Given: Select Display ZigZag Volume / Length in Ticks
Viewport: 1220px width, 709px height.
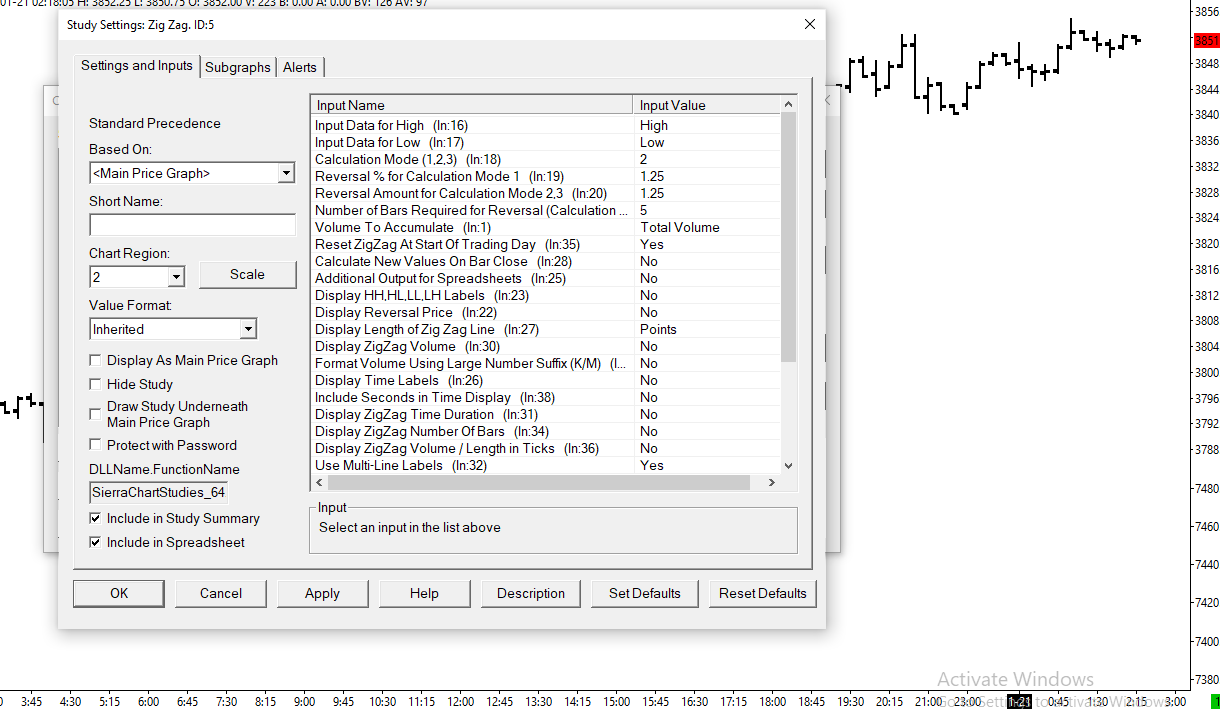Looking at the screenshot, I should (x=546, y=448).
